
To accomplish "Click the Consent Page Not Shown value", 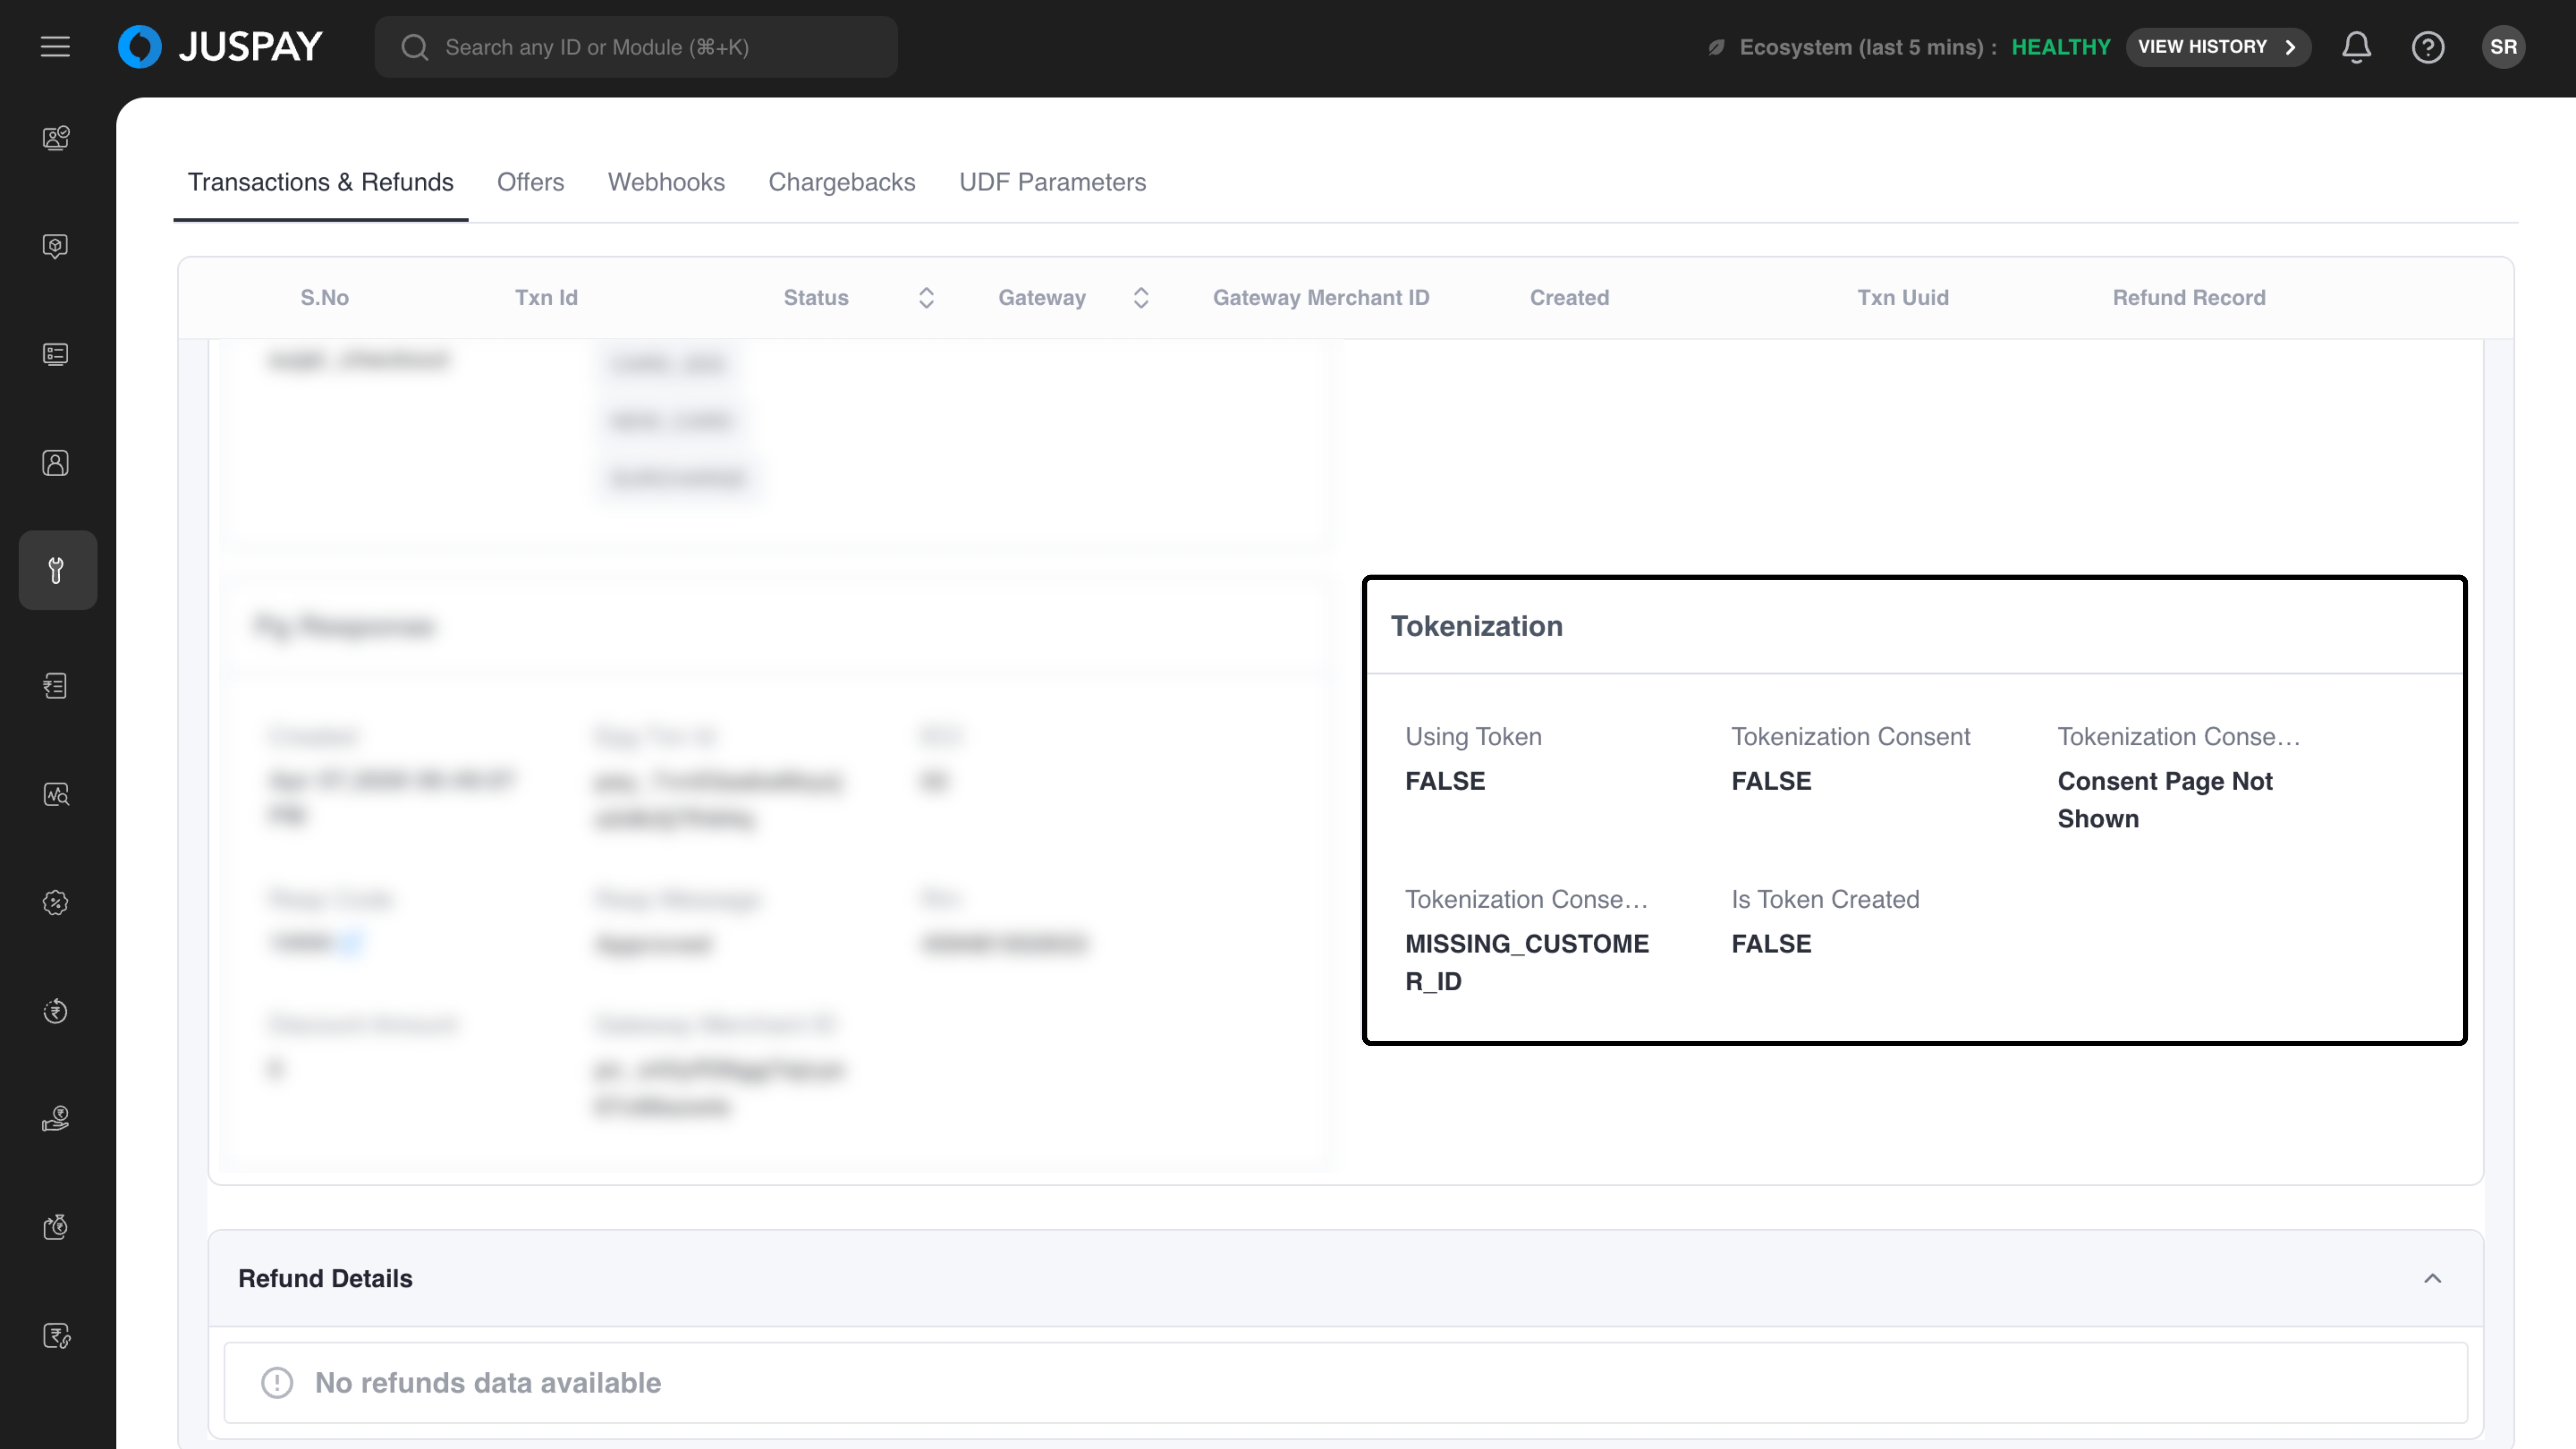I will point(2165,800).
